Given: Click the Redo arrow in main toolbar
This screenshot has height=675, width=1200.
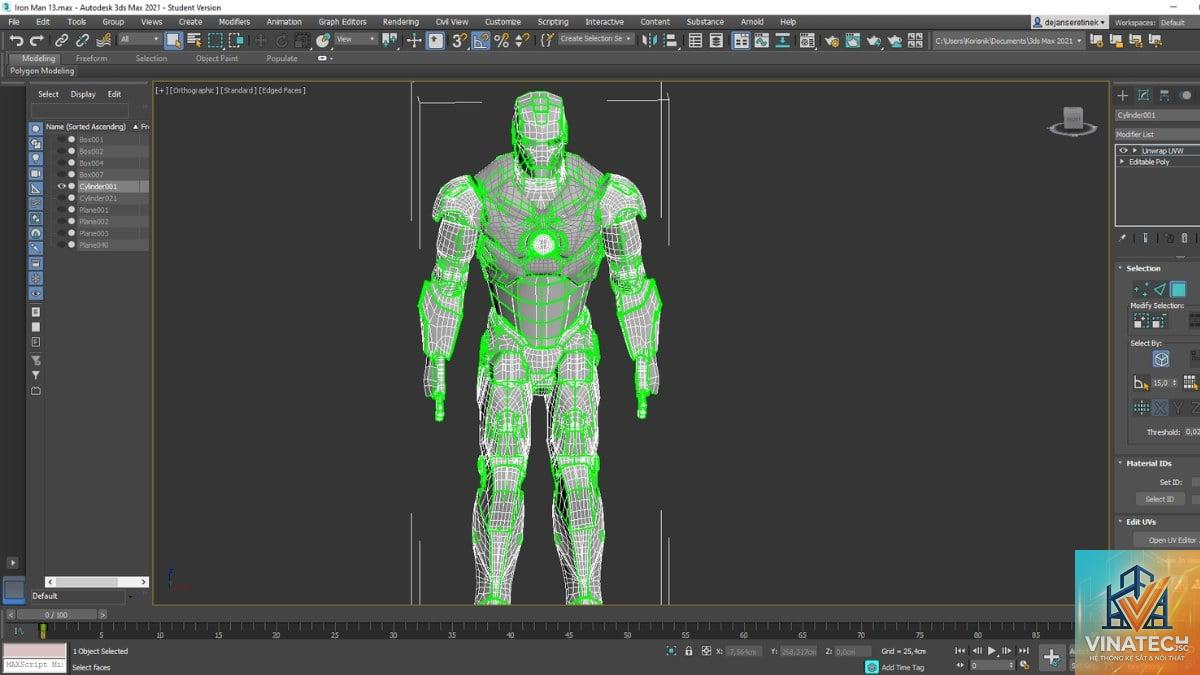Looking at the screenshot, I should coord(36,40).
